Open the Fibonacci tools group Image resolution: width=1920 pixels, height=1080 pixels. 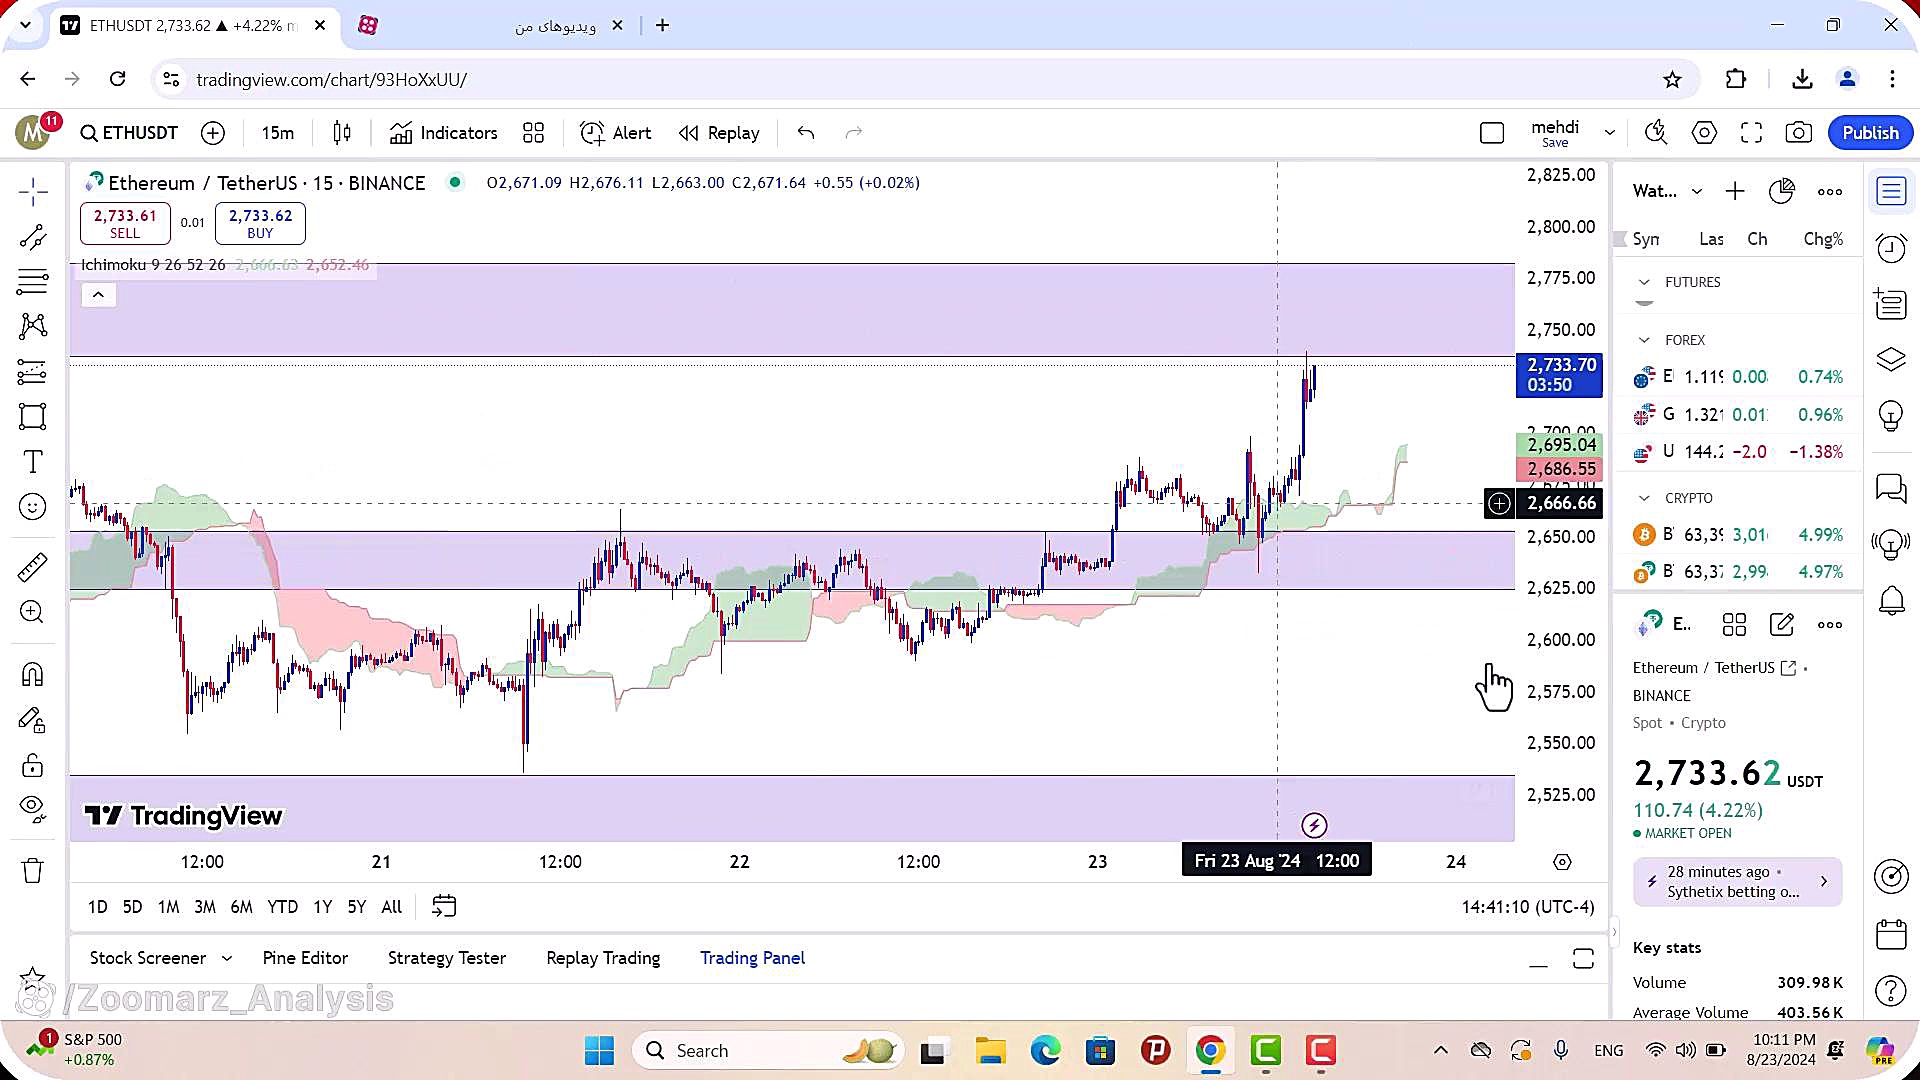pyautogui.click(x=32, y=282)
